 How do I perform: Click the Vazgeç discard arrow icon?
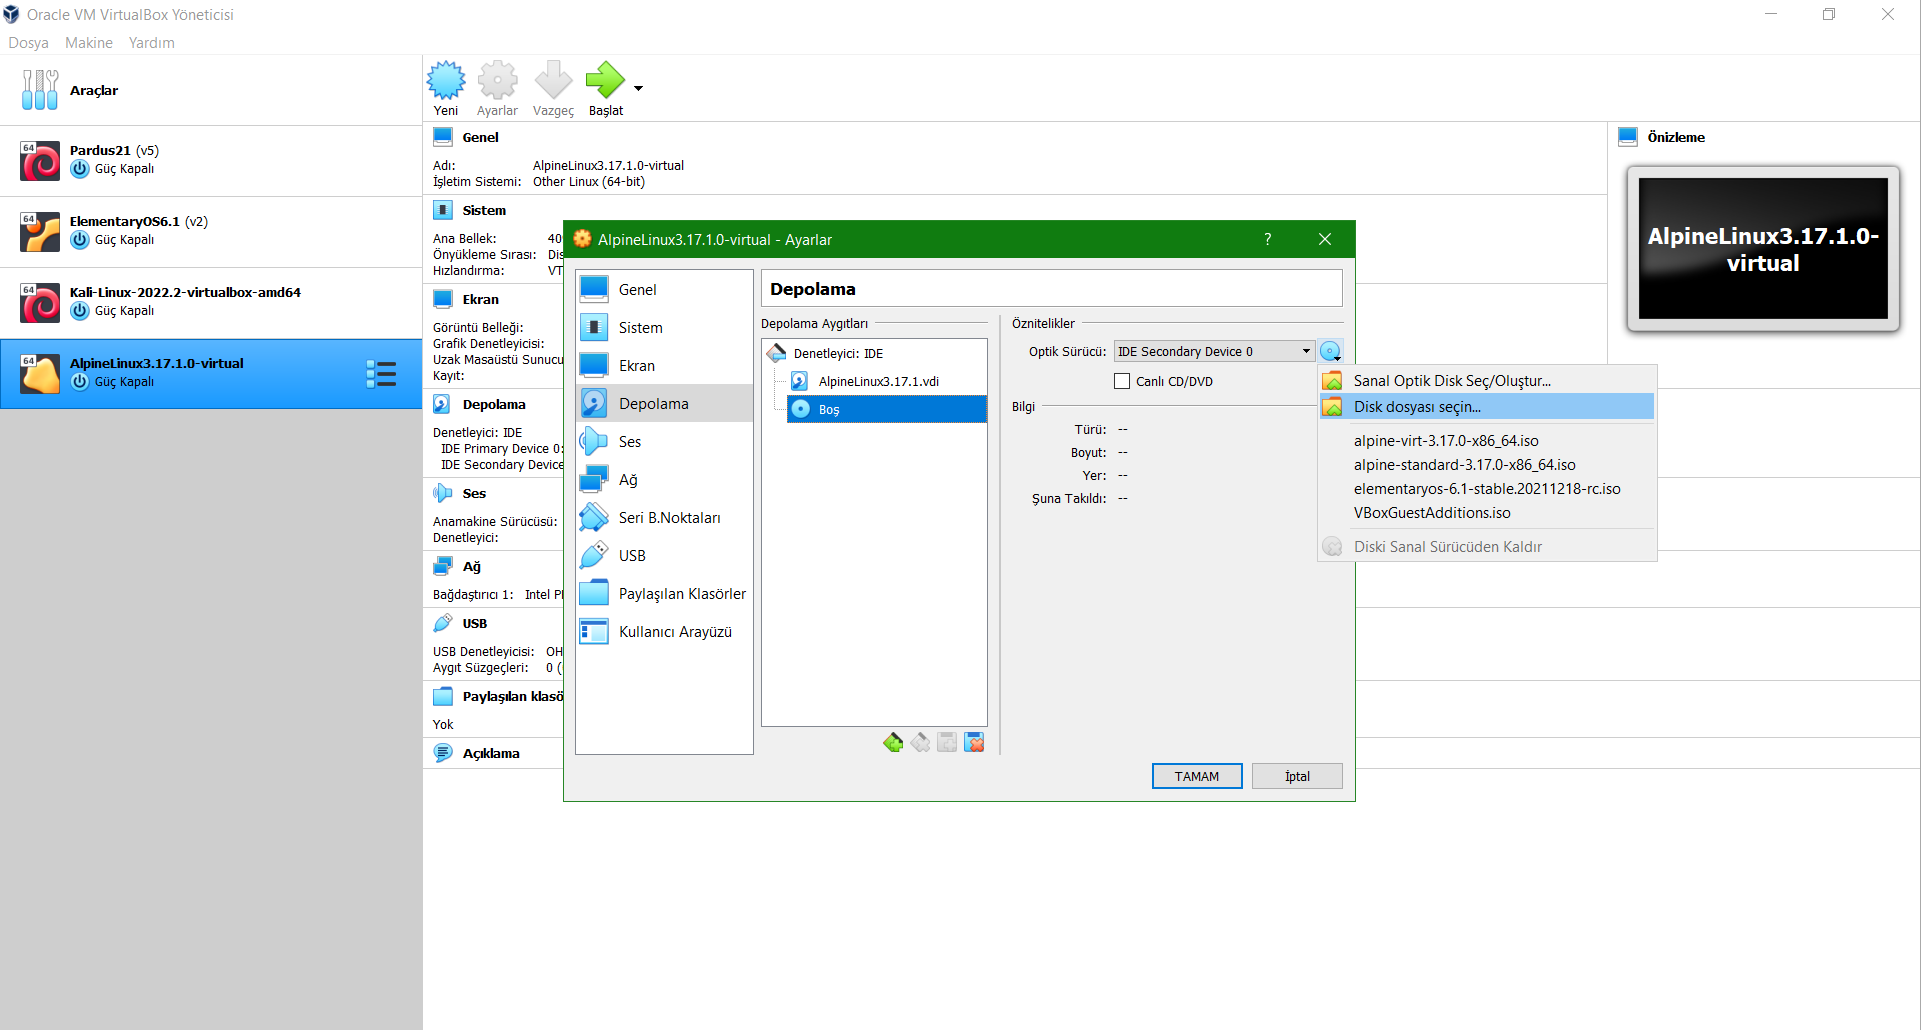(x=553, y=81)
